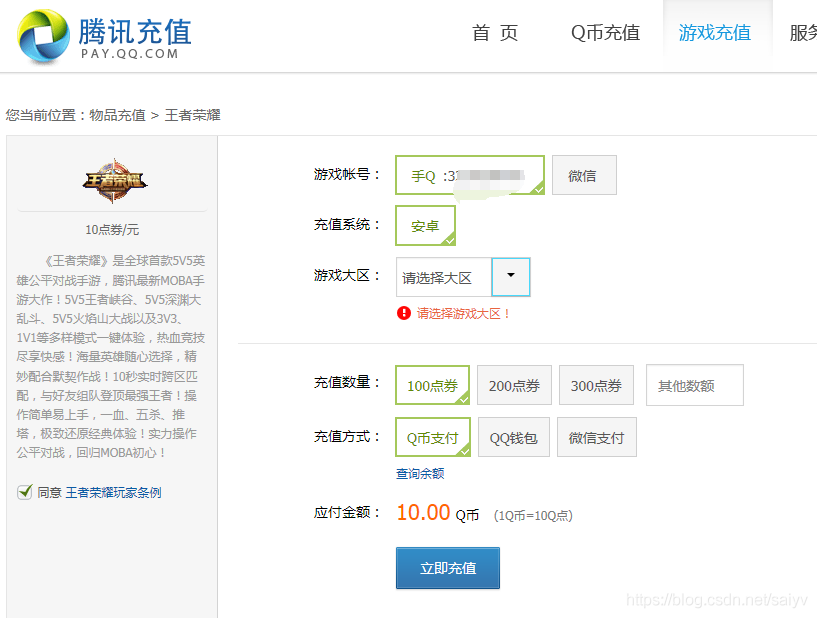Open the Q币充值 navigation tab

point(605,33)
